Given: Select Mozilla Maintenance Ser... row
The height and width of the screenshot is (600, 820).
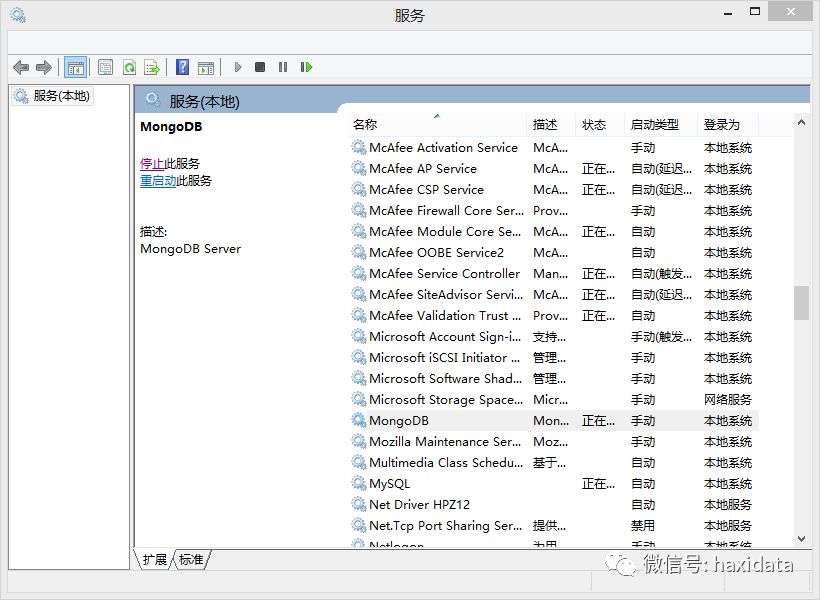Looking at the screenshot, I should [x=553, y=441].
